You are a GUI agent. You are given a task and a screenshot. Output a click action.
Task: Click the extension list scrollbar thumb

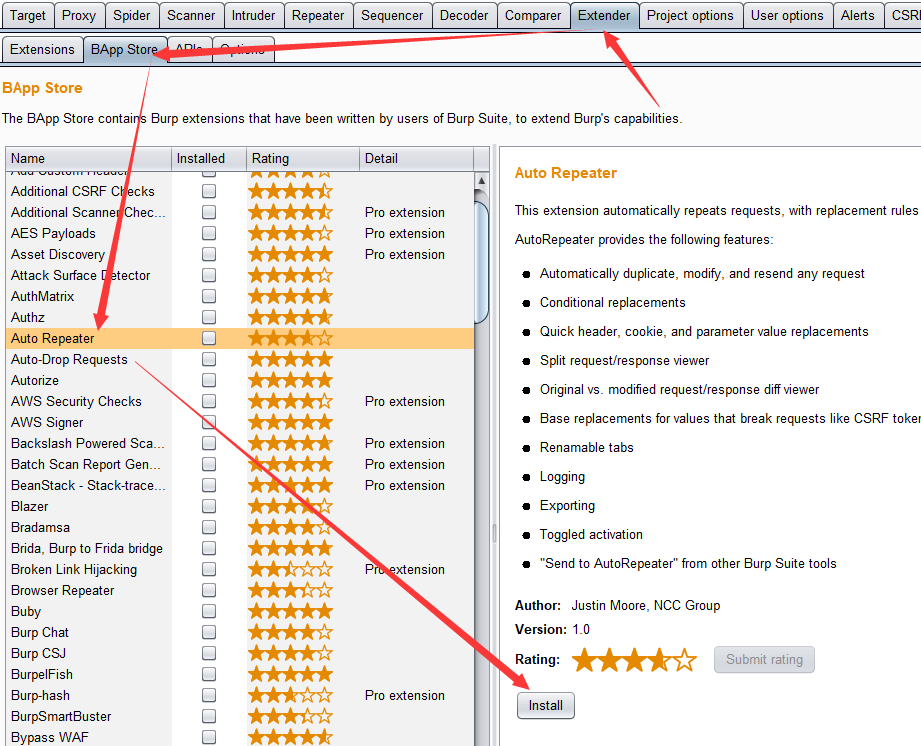point(481,262)
